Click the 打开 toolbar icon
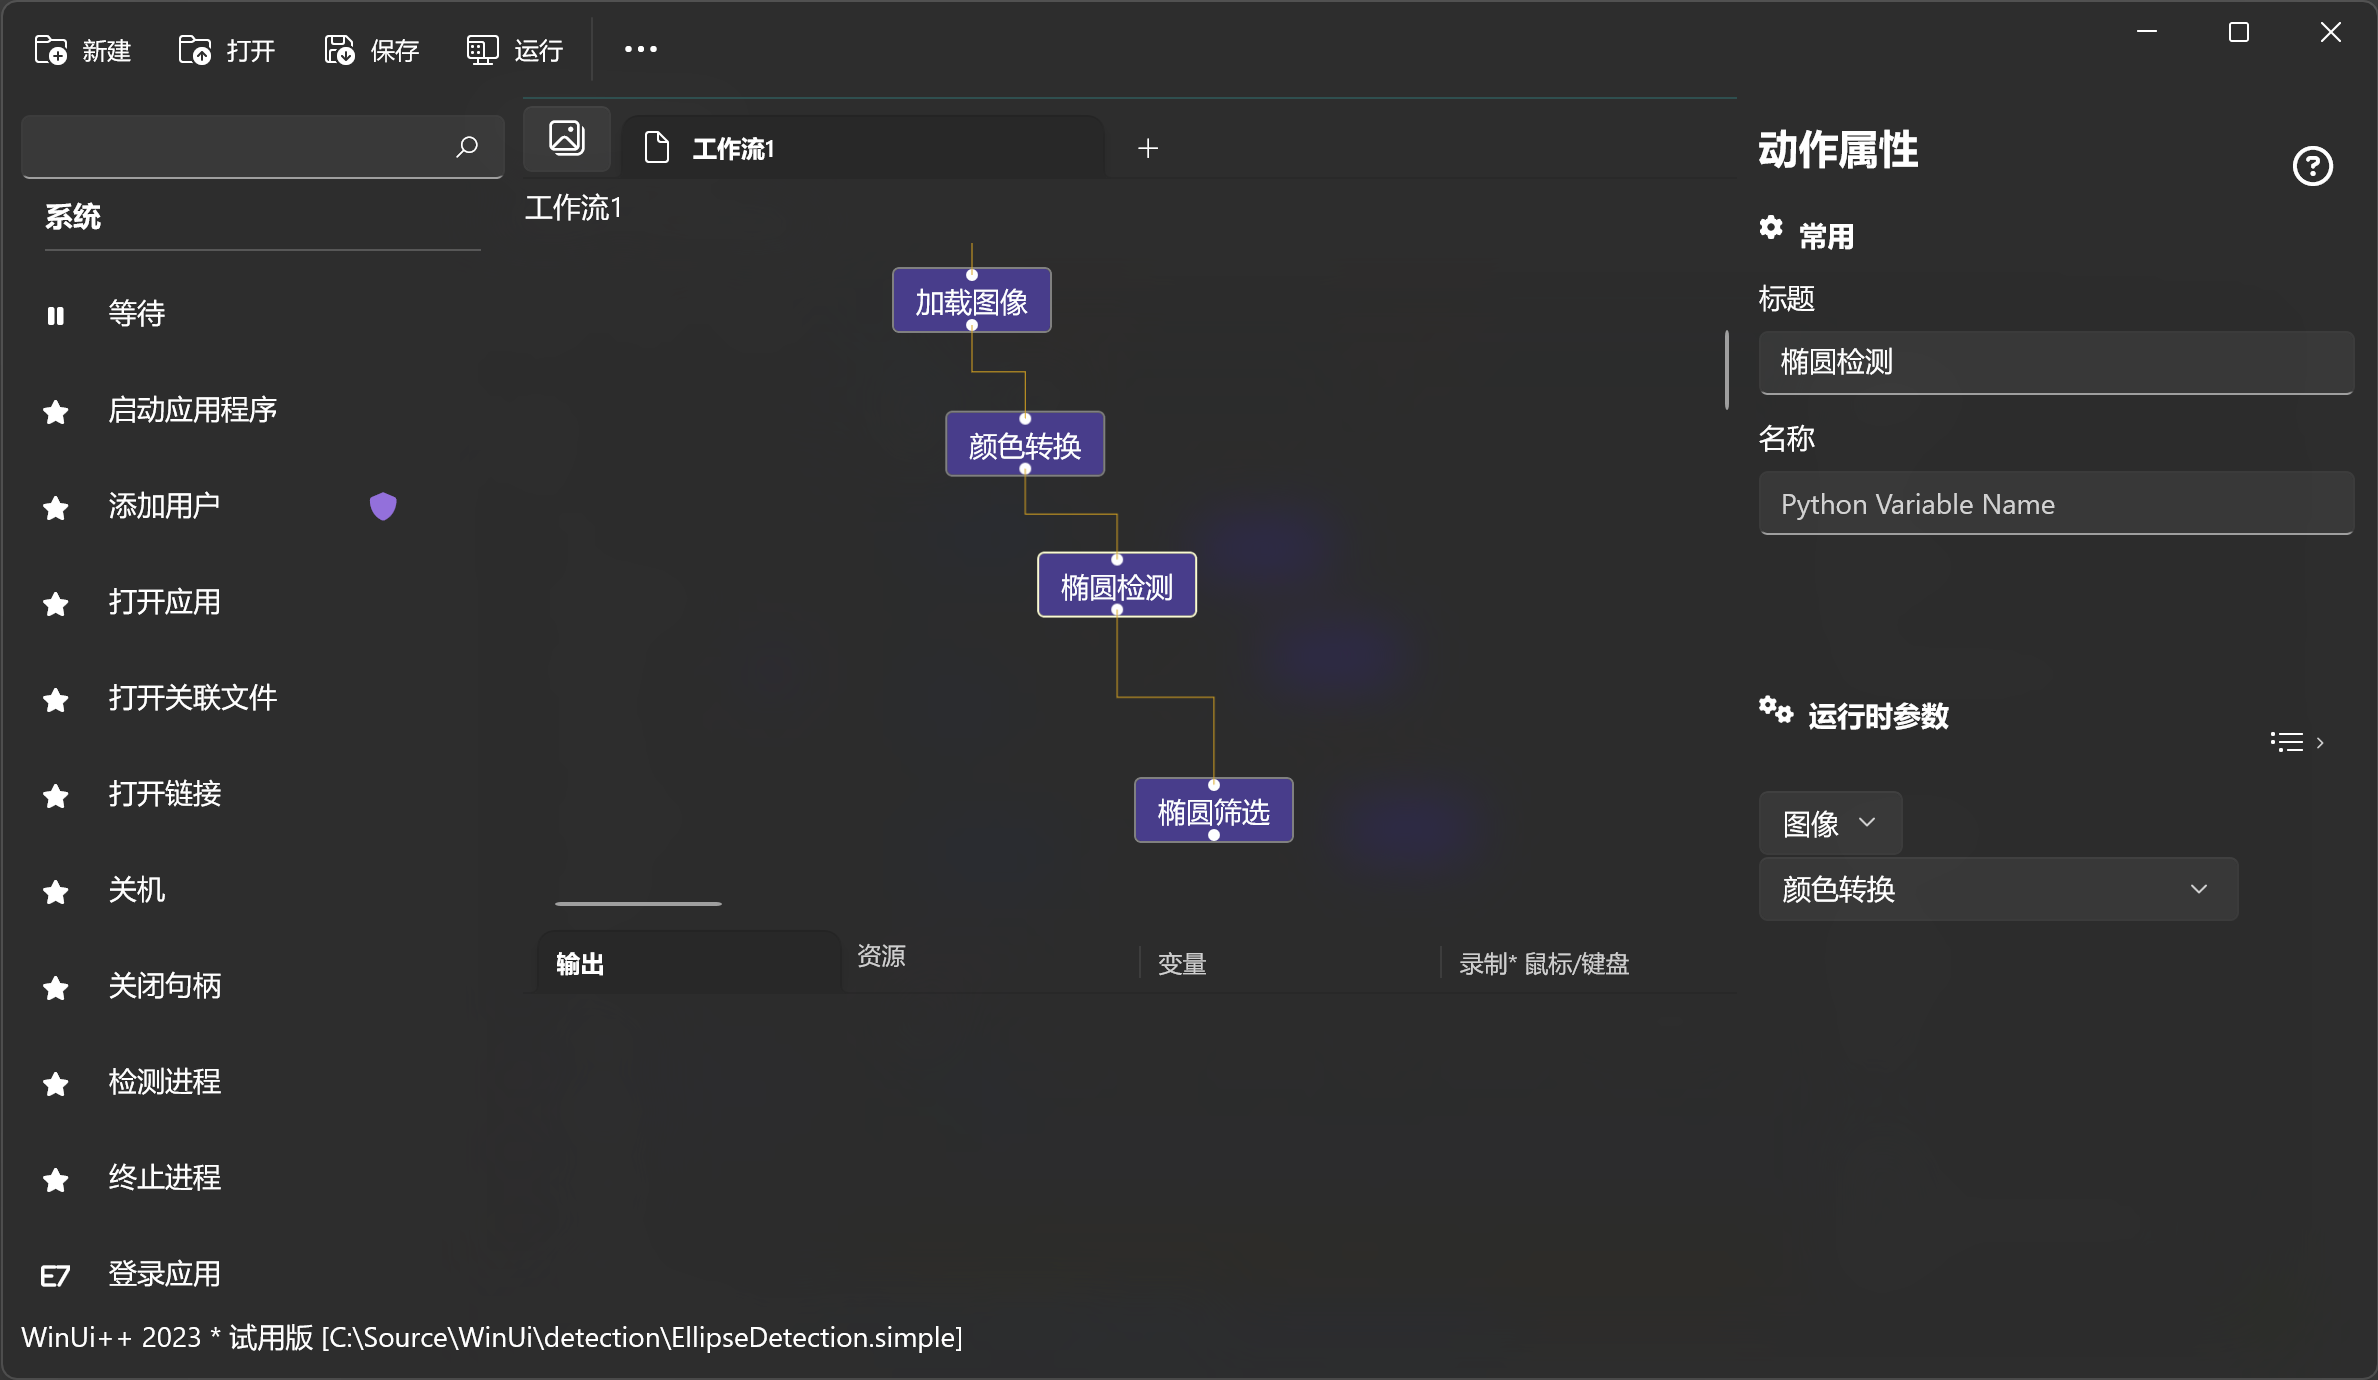2378x1380 pixels. coord(193,49)
